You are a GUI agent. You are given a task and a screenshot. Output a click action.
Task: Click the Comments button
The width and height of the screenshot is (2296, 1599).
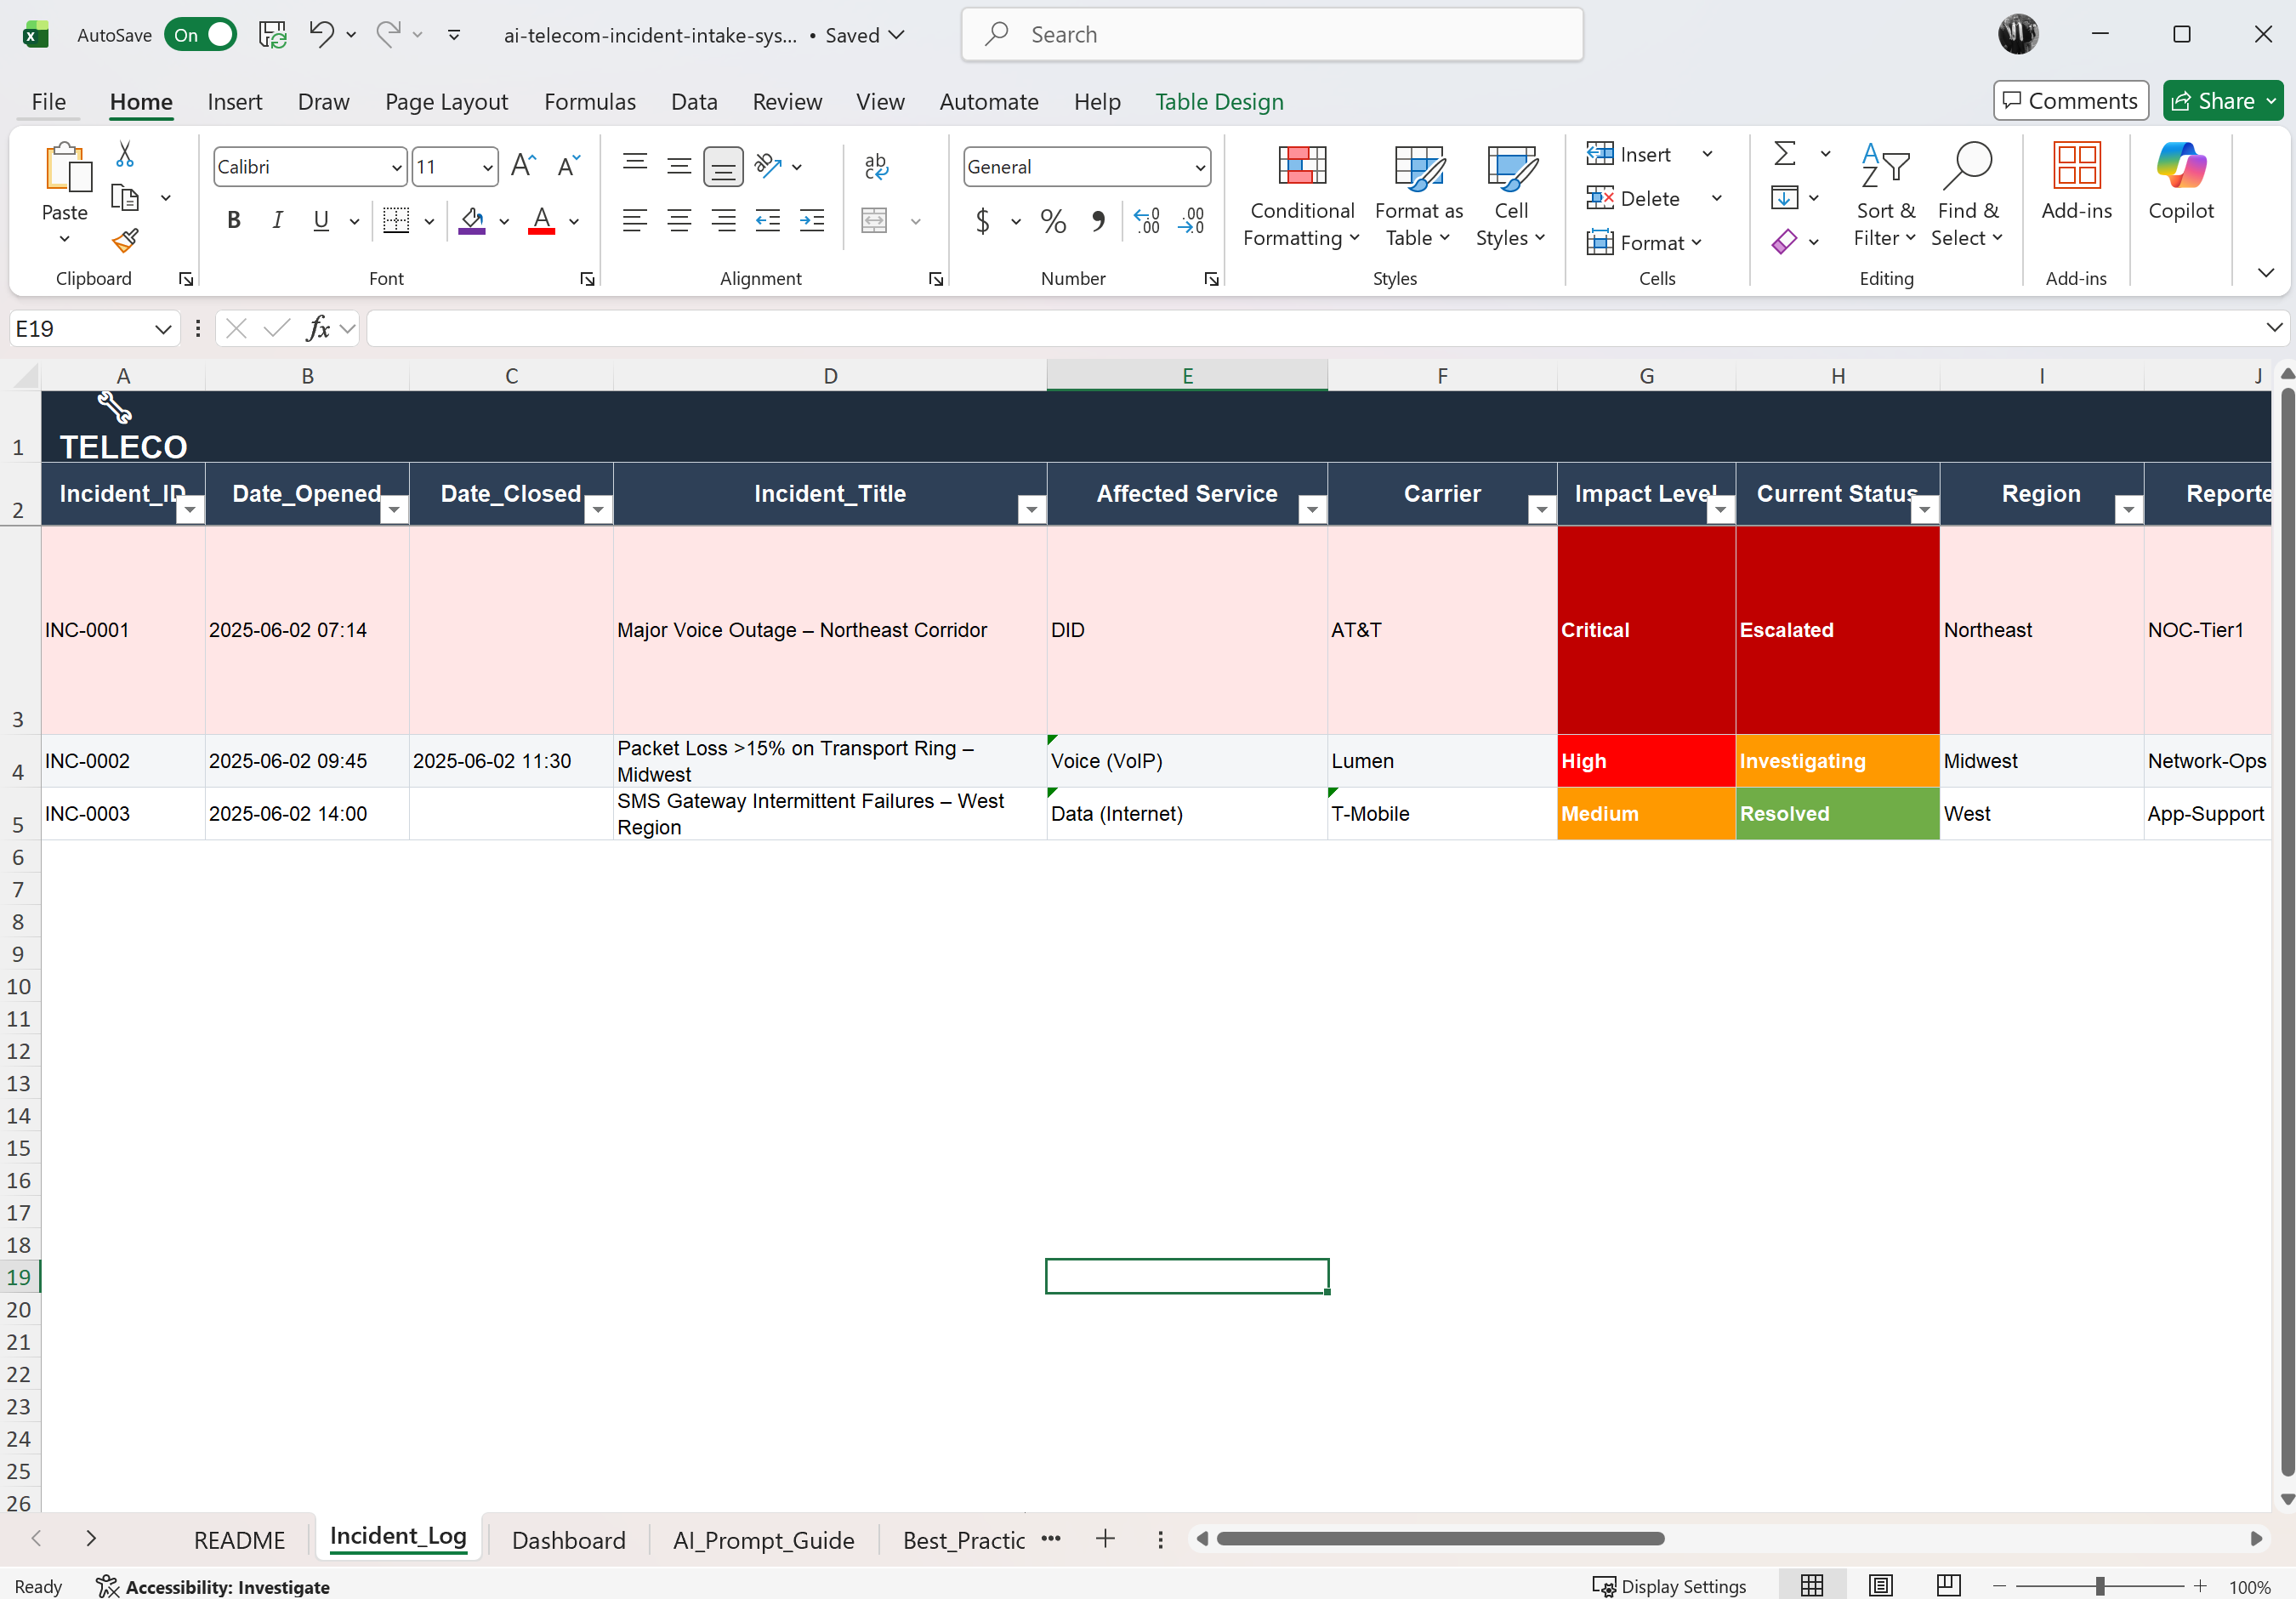point(2070,101)
